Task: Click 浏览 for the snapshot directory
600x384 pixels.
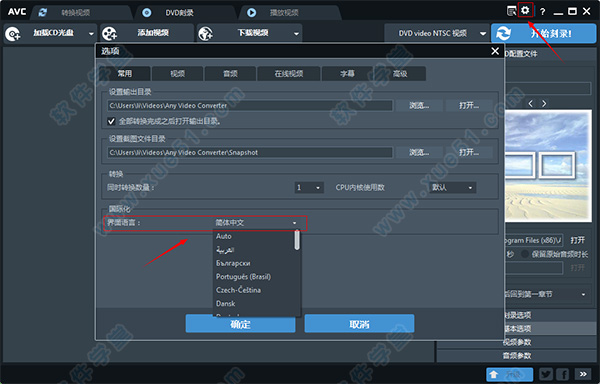Action: click(x=419, y=152)
